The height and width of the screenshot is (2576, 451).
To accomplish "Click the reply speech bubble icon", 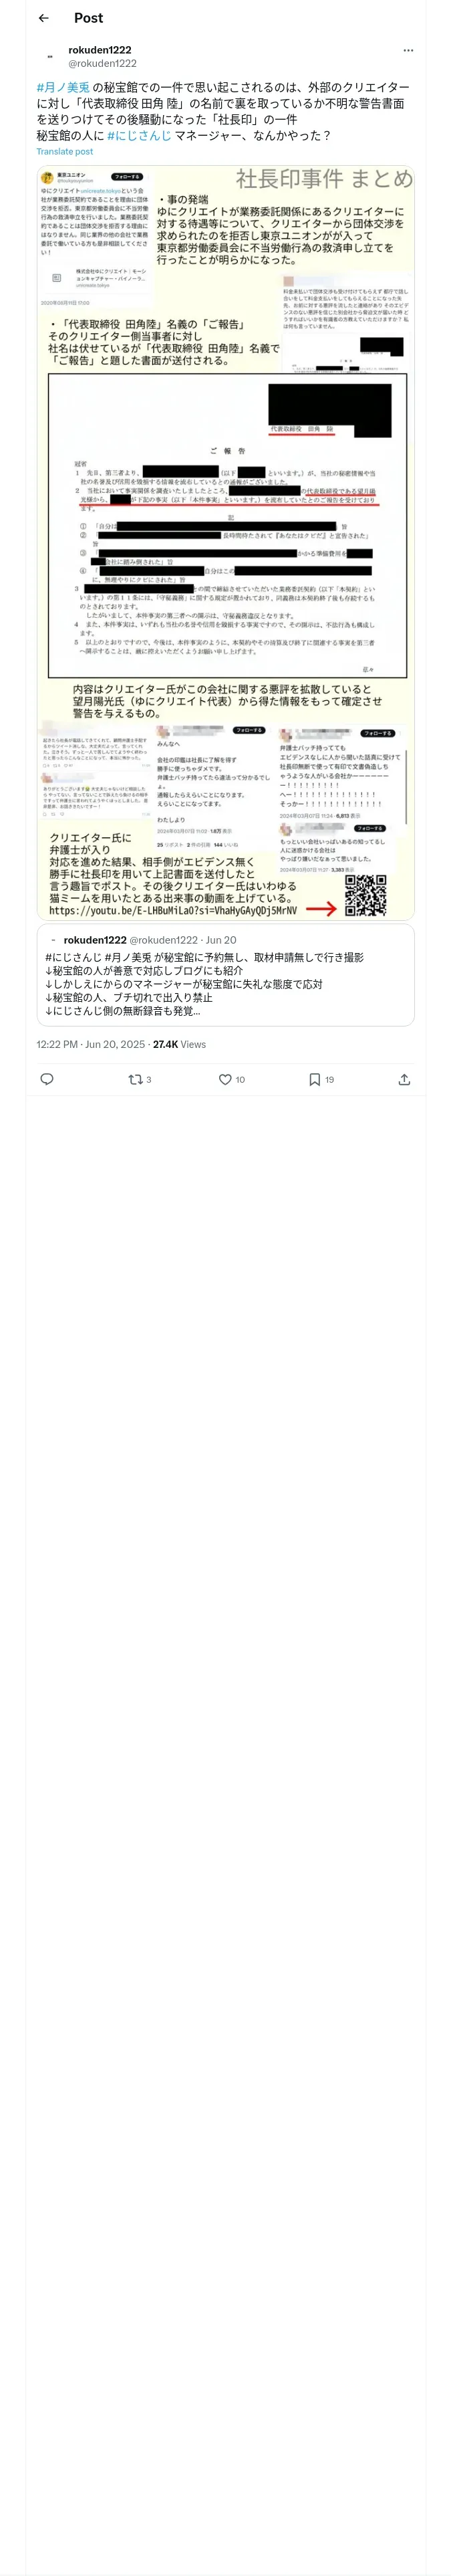I will [x=46, y=1079].
